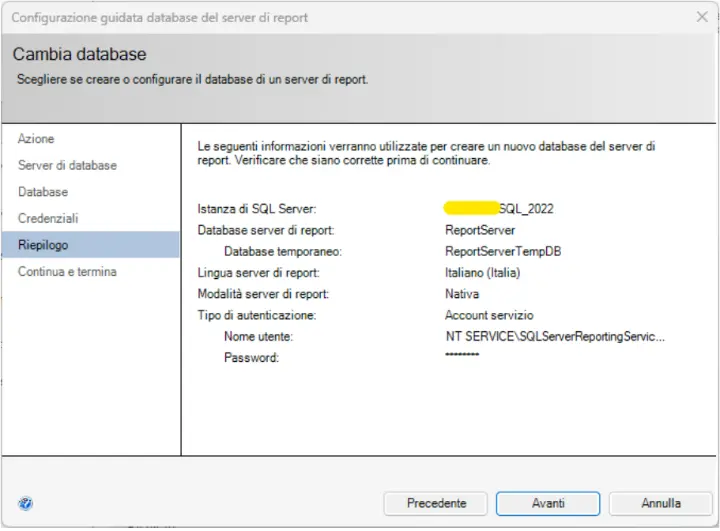720x531 pixels.
Task: Click the Le seguenti informazioni paragraph
Action: coord(426,153)
